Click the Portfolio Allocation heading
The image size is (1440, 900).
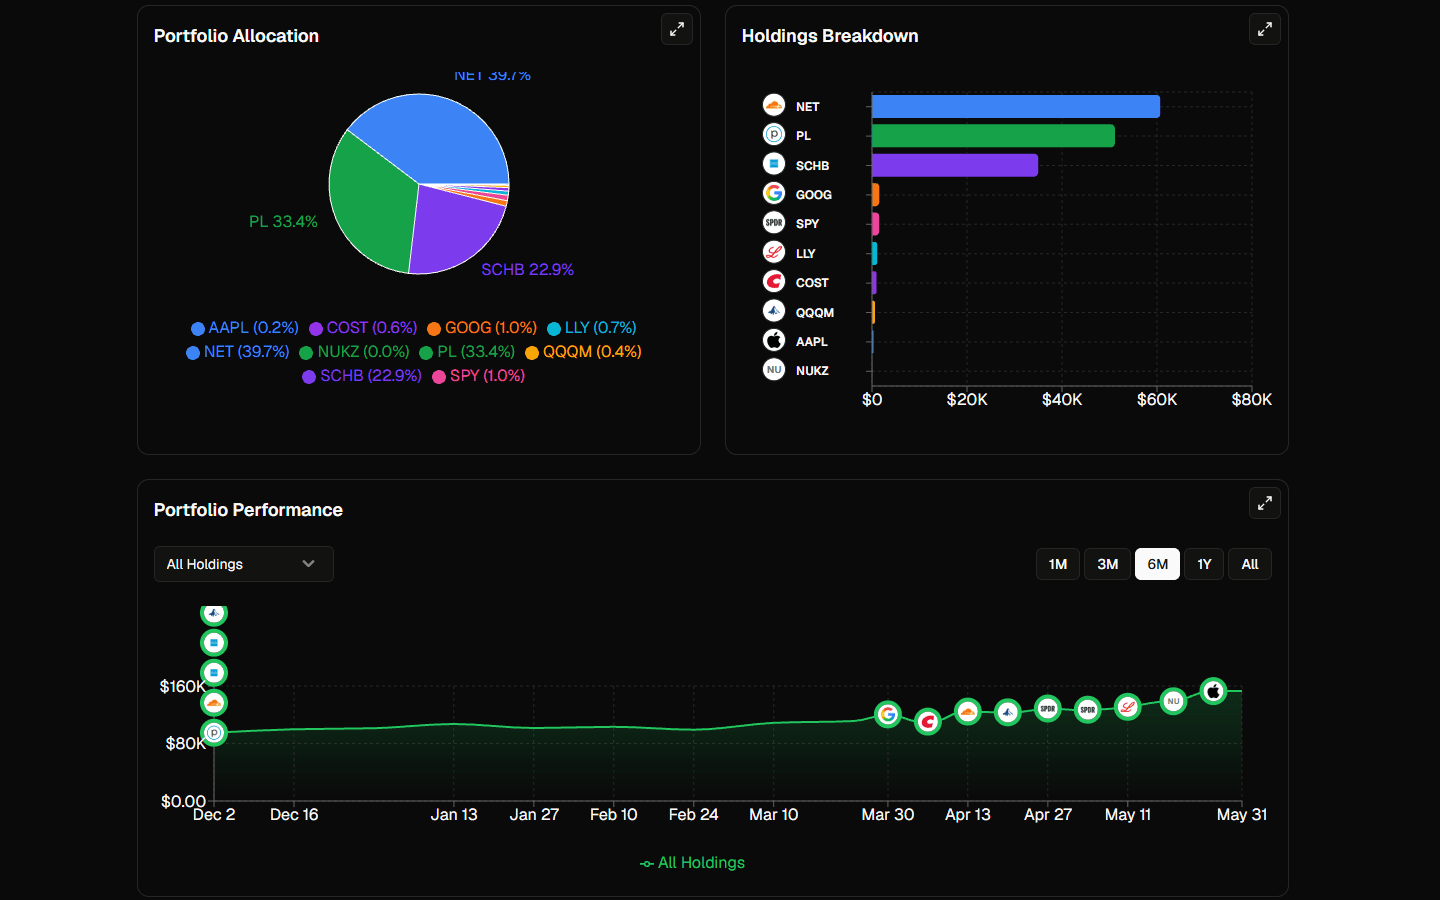pyautogui.click(x=236, y=36)
